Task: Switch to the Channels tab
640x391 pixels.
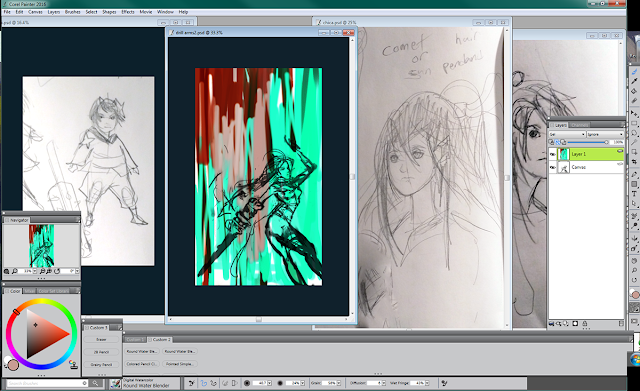Action: [x=579, y=125]
